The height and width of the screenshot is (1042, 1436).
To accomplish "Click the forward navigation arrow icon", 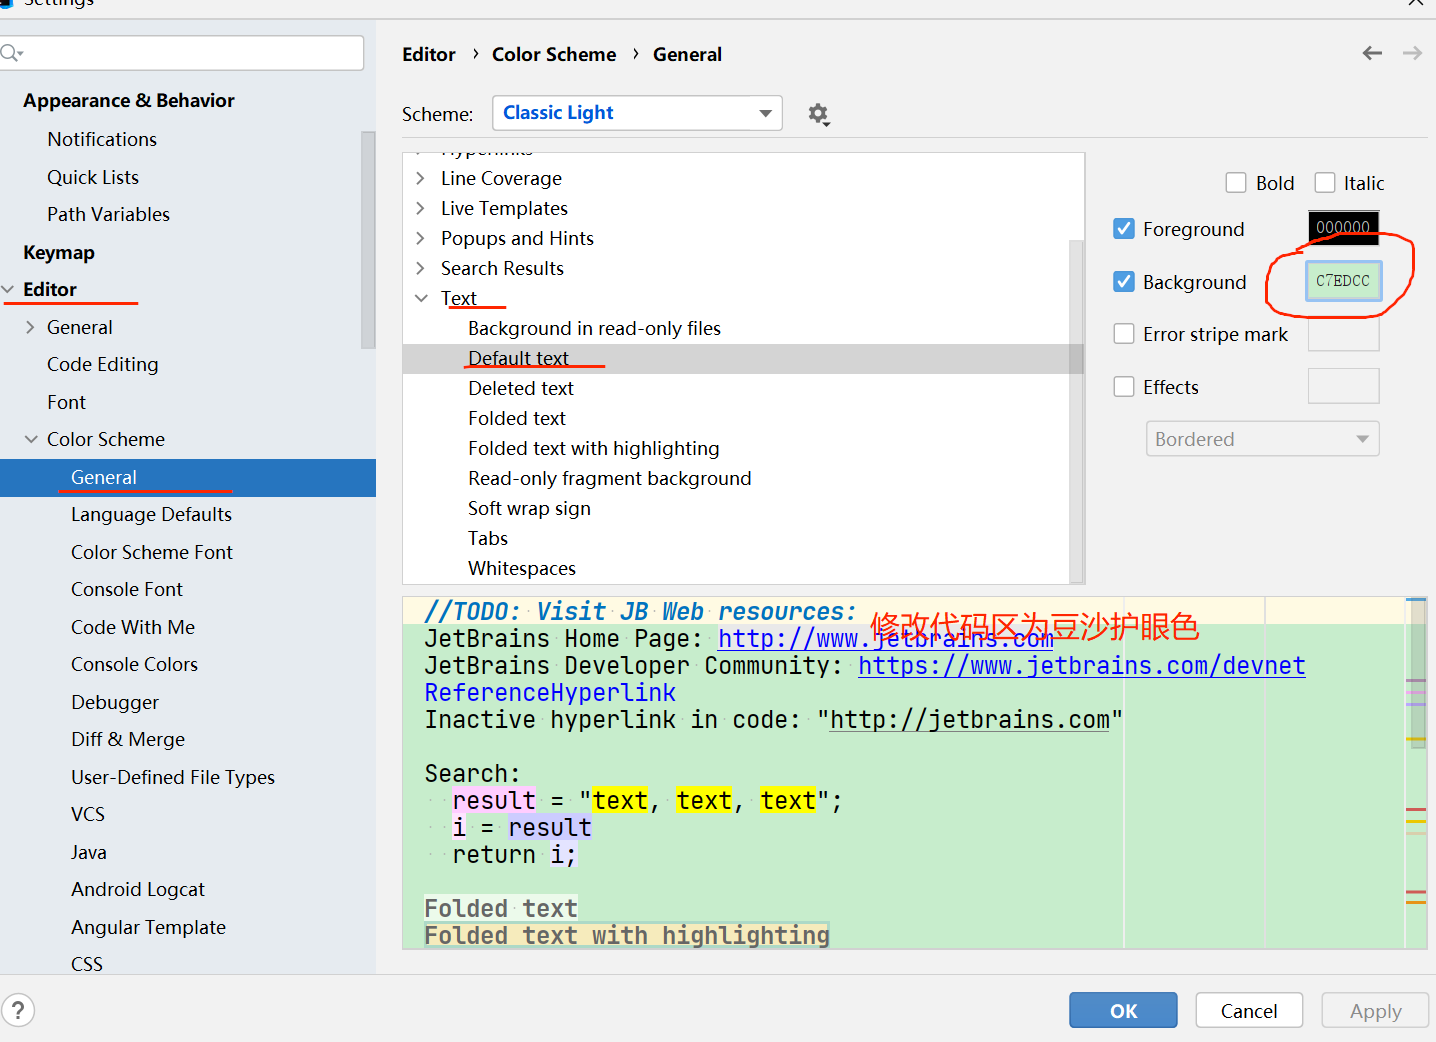I will coord(1412,53).
